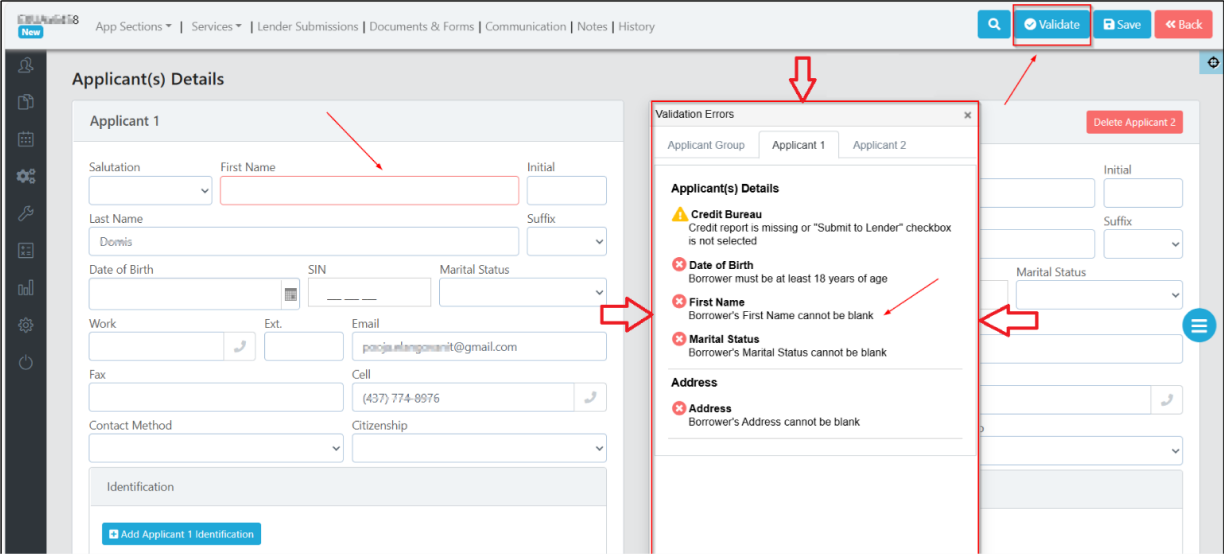
Task: Open Applicant 1 Marital Status dropdown
Action: pyautogui.click(x=522, y=294)
